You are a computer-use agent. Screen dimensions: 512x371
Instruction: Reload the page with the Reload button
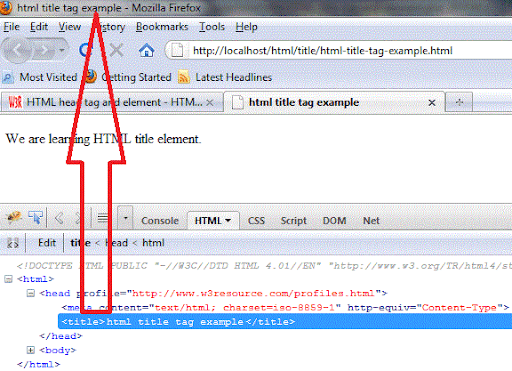point(85,51)
